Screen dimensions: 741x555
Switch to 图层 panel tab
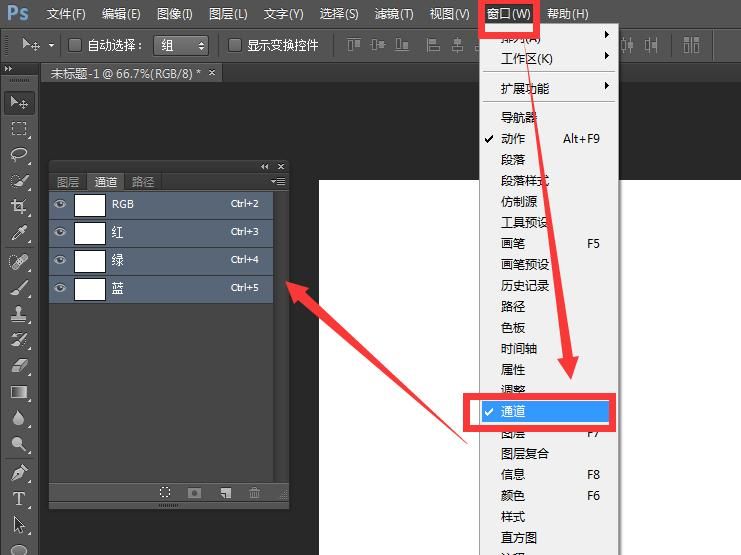pyautogui.click(x=68, y=182)
